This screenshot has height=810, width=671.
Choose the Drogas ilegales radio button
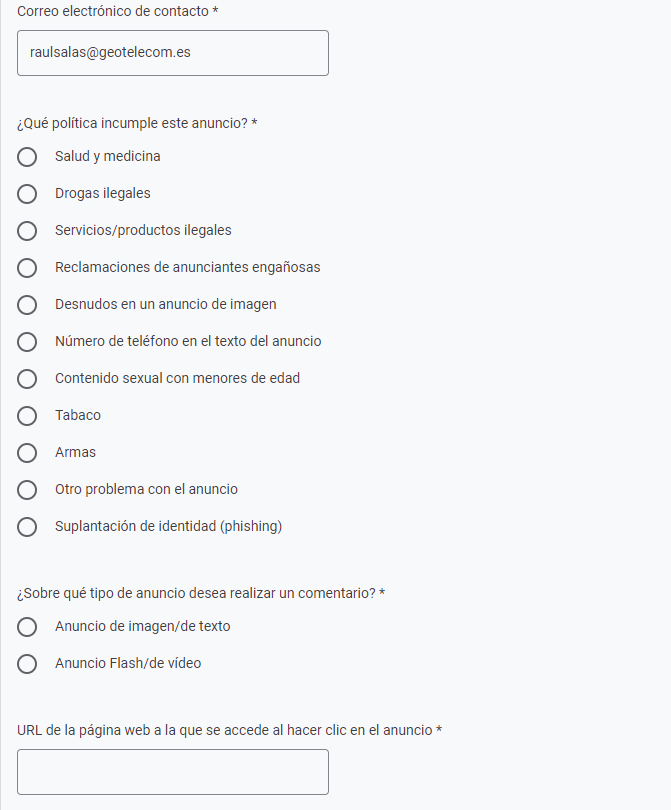tap(27, 194)
